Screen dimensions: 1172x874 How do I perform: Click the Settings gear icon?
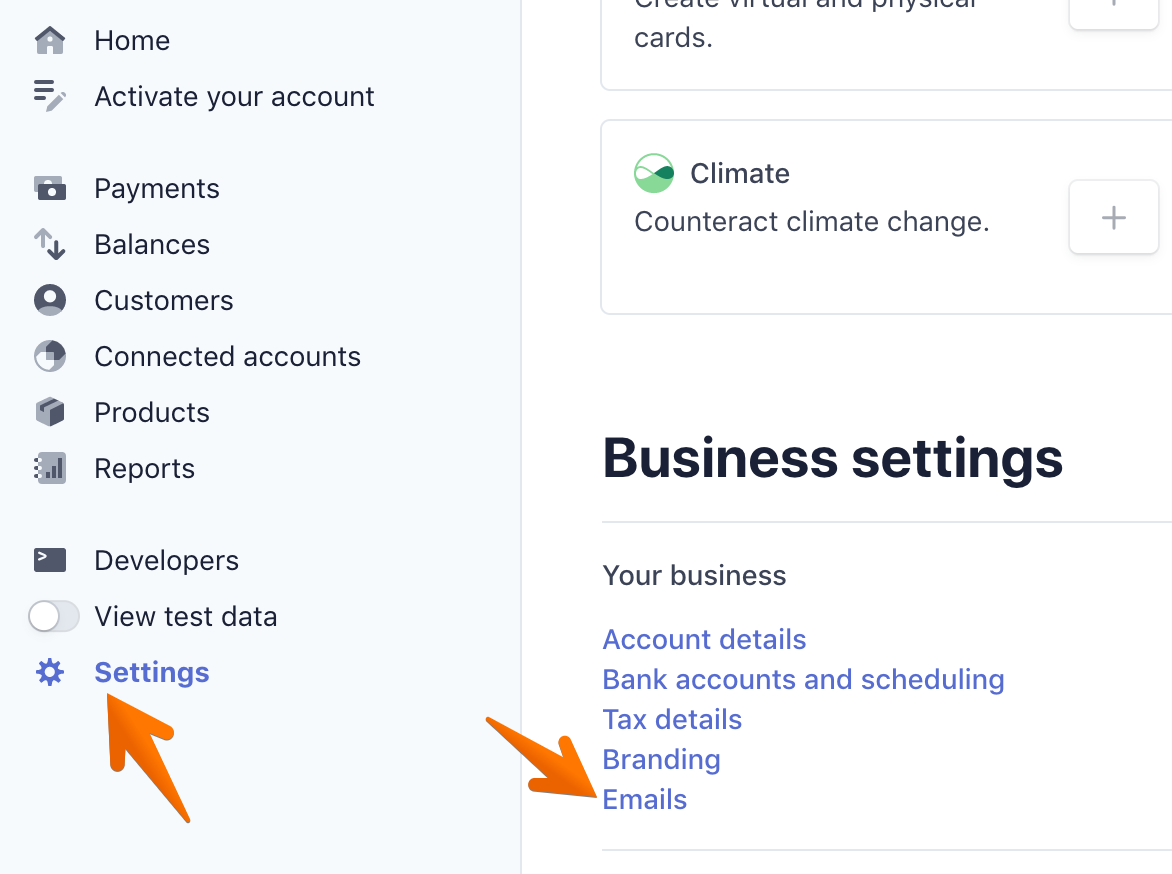50,672
